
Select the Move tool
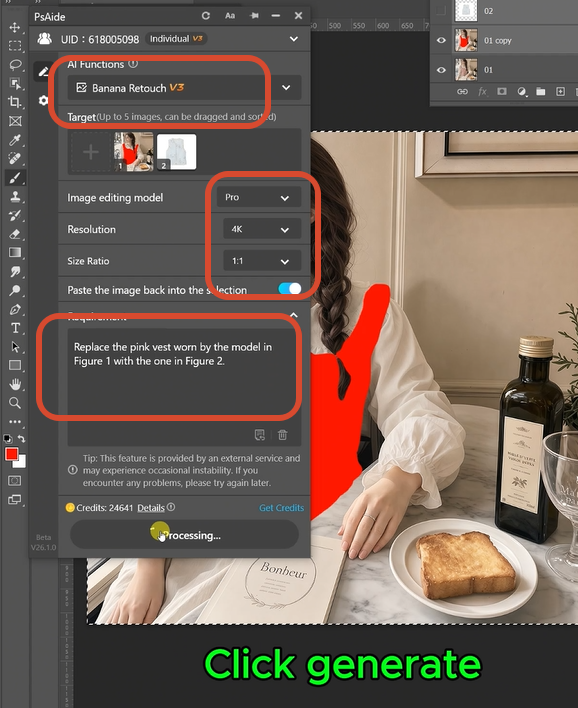pyautogui.click(x=14, y=28)
